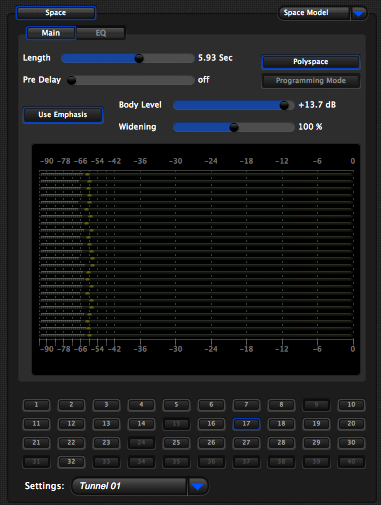Screen dimensions: 381x505
Task: Toggle the Polyspace button
Action: pos(311,62)
